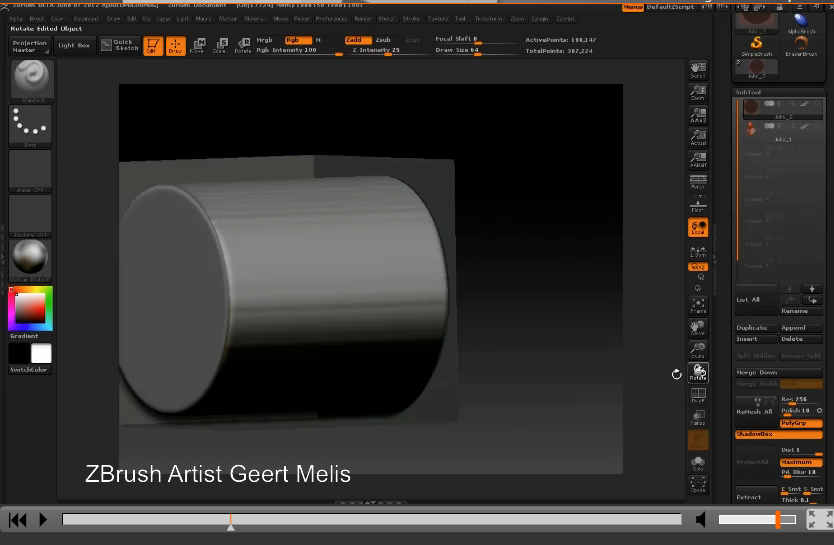Toggle Local transformations button

(698, 228)
